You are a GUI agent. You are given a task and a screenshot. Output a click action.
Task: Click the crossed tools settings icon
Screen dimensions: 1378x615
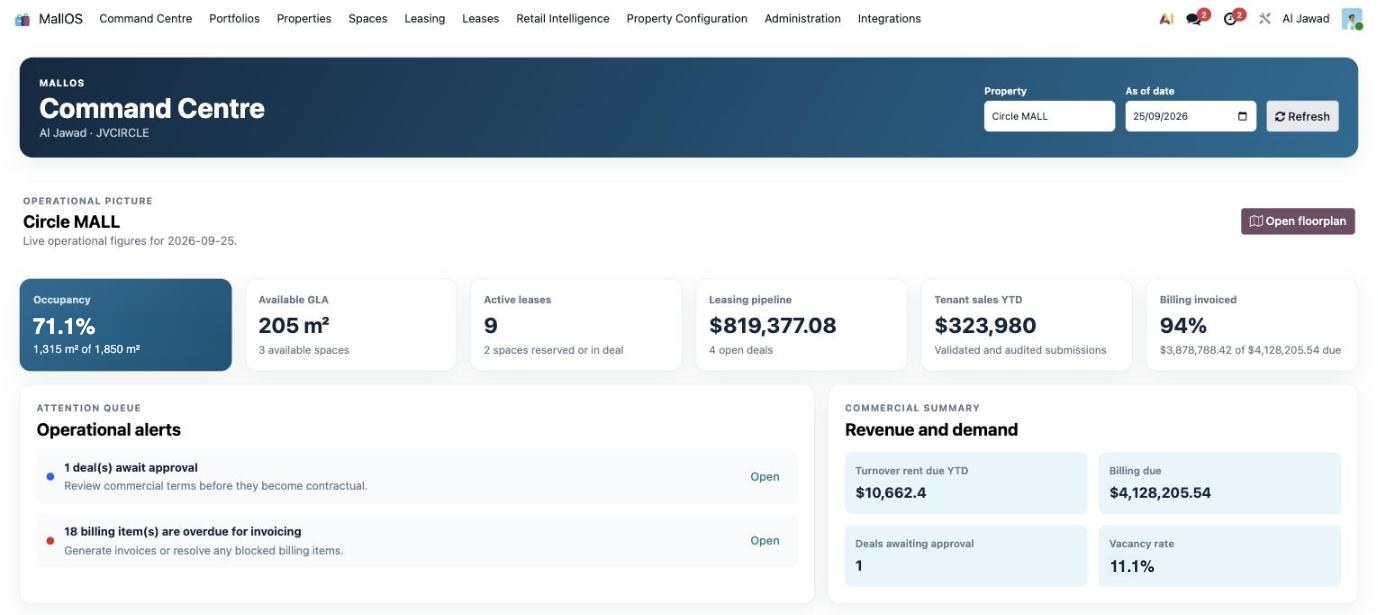1265,19
